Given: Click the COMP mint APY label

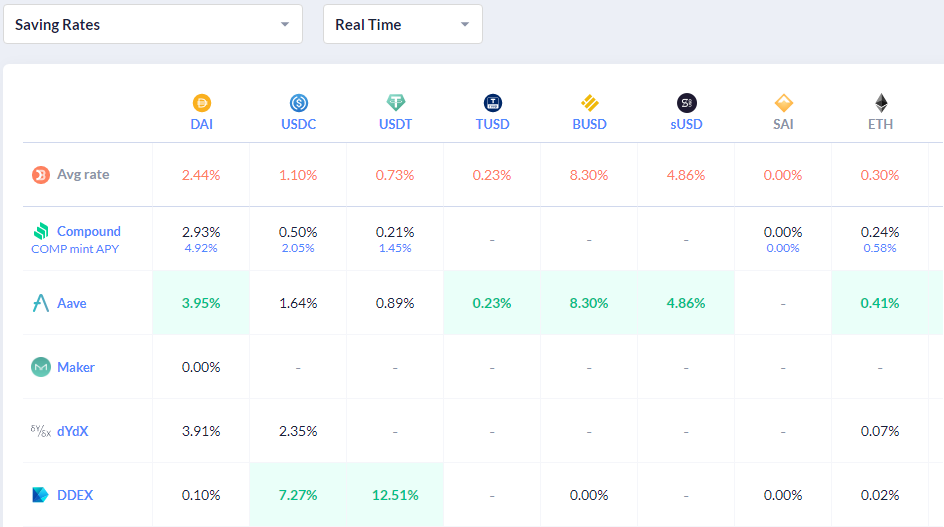Looking at the screenshot, I should coord(75,249).
